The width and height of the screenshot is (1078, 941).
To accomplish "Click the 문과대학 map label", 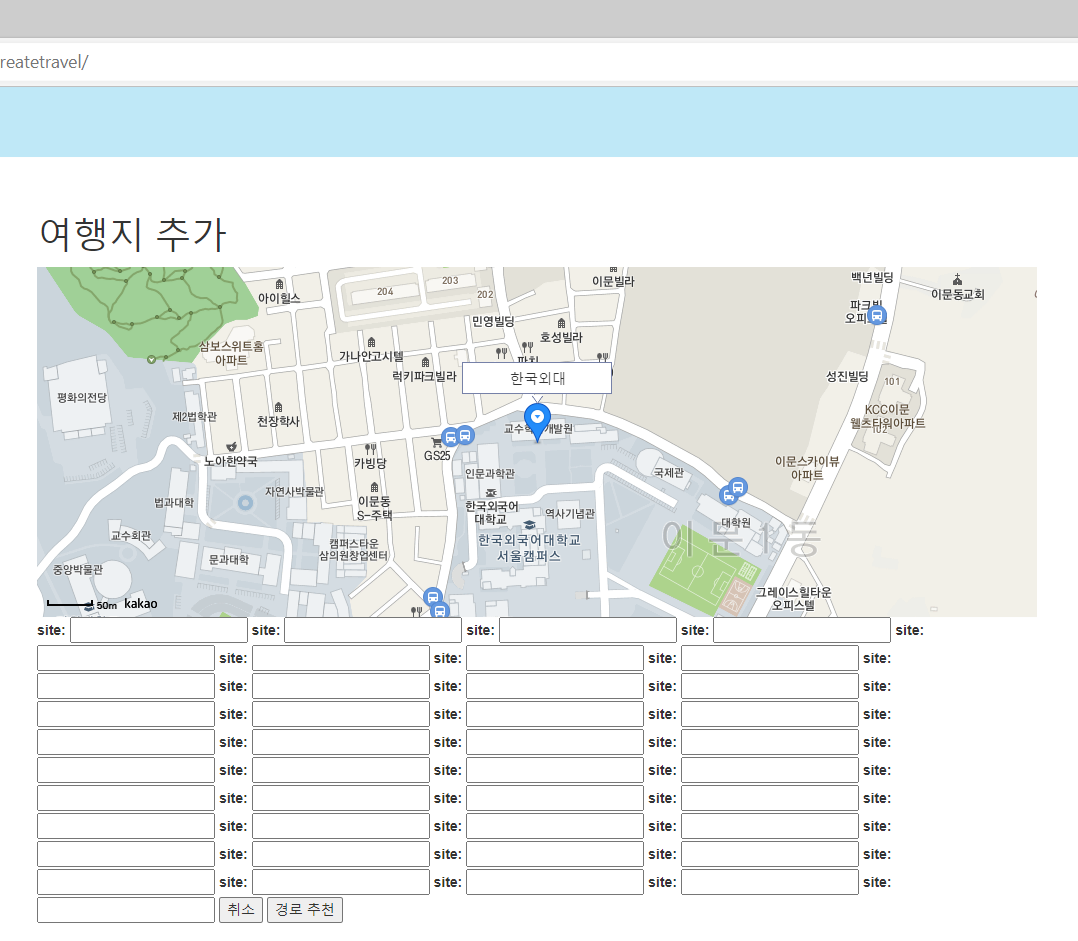I will coord(229,560).
